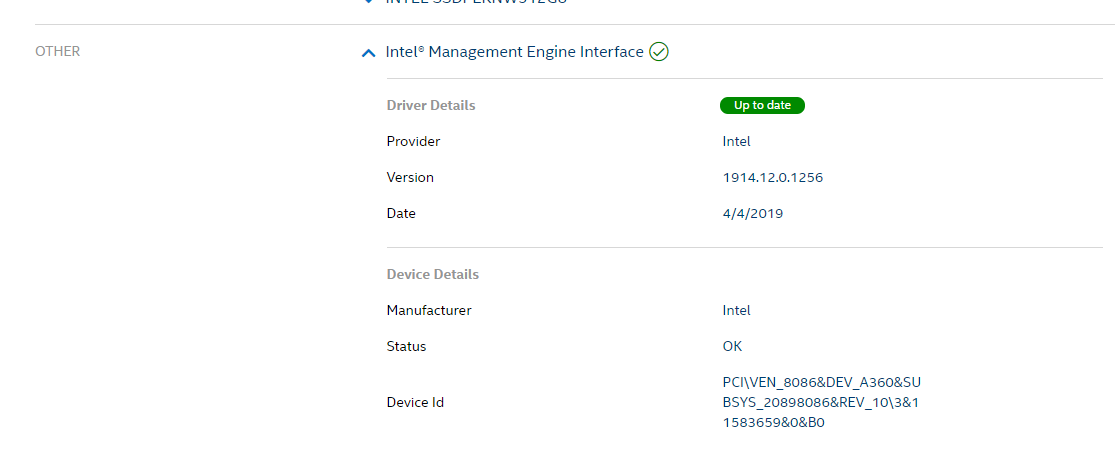Expand the partially visible SSD entry chevron
This screenshot has width=1115, height=465.
(368, 2)
